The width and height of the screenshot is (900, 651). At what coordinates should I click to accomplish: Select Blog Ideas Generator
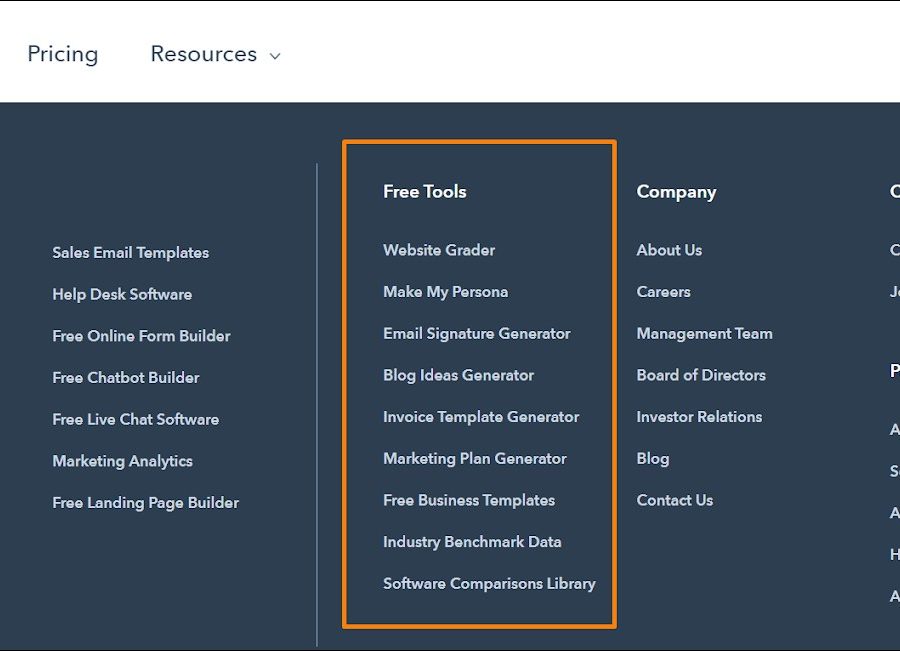tap(458, 375)
